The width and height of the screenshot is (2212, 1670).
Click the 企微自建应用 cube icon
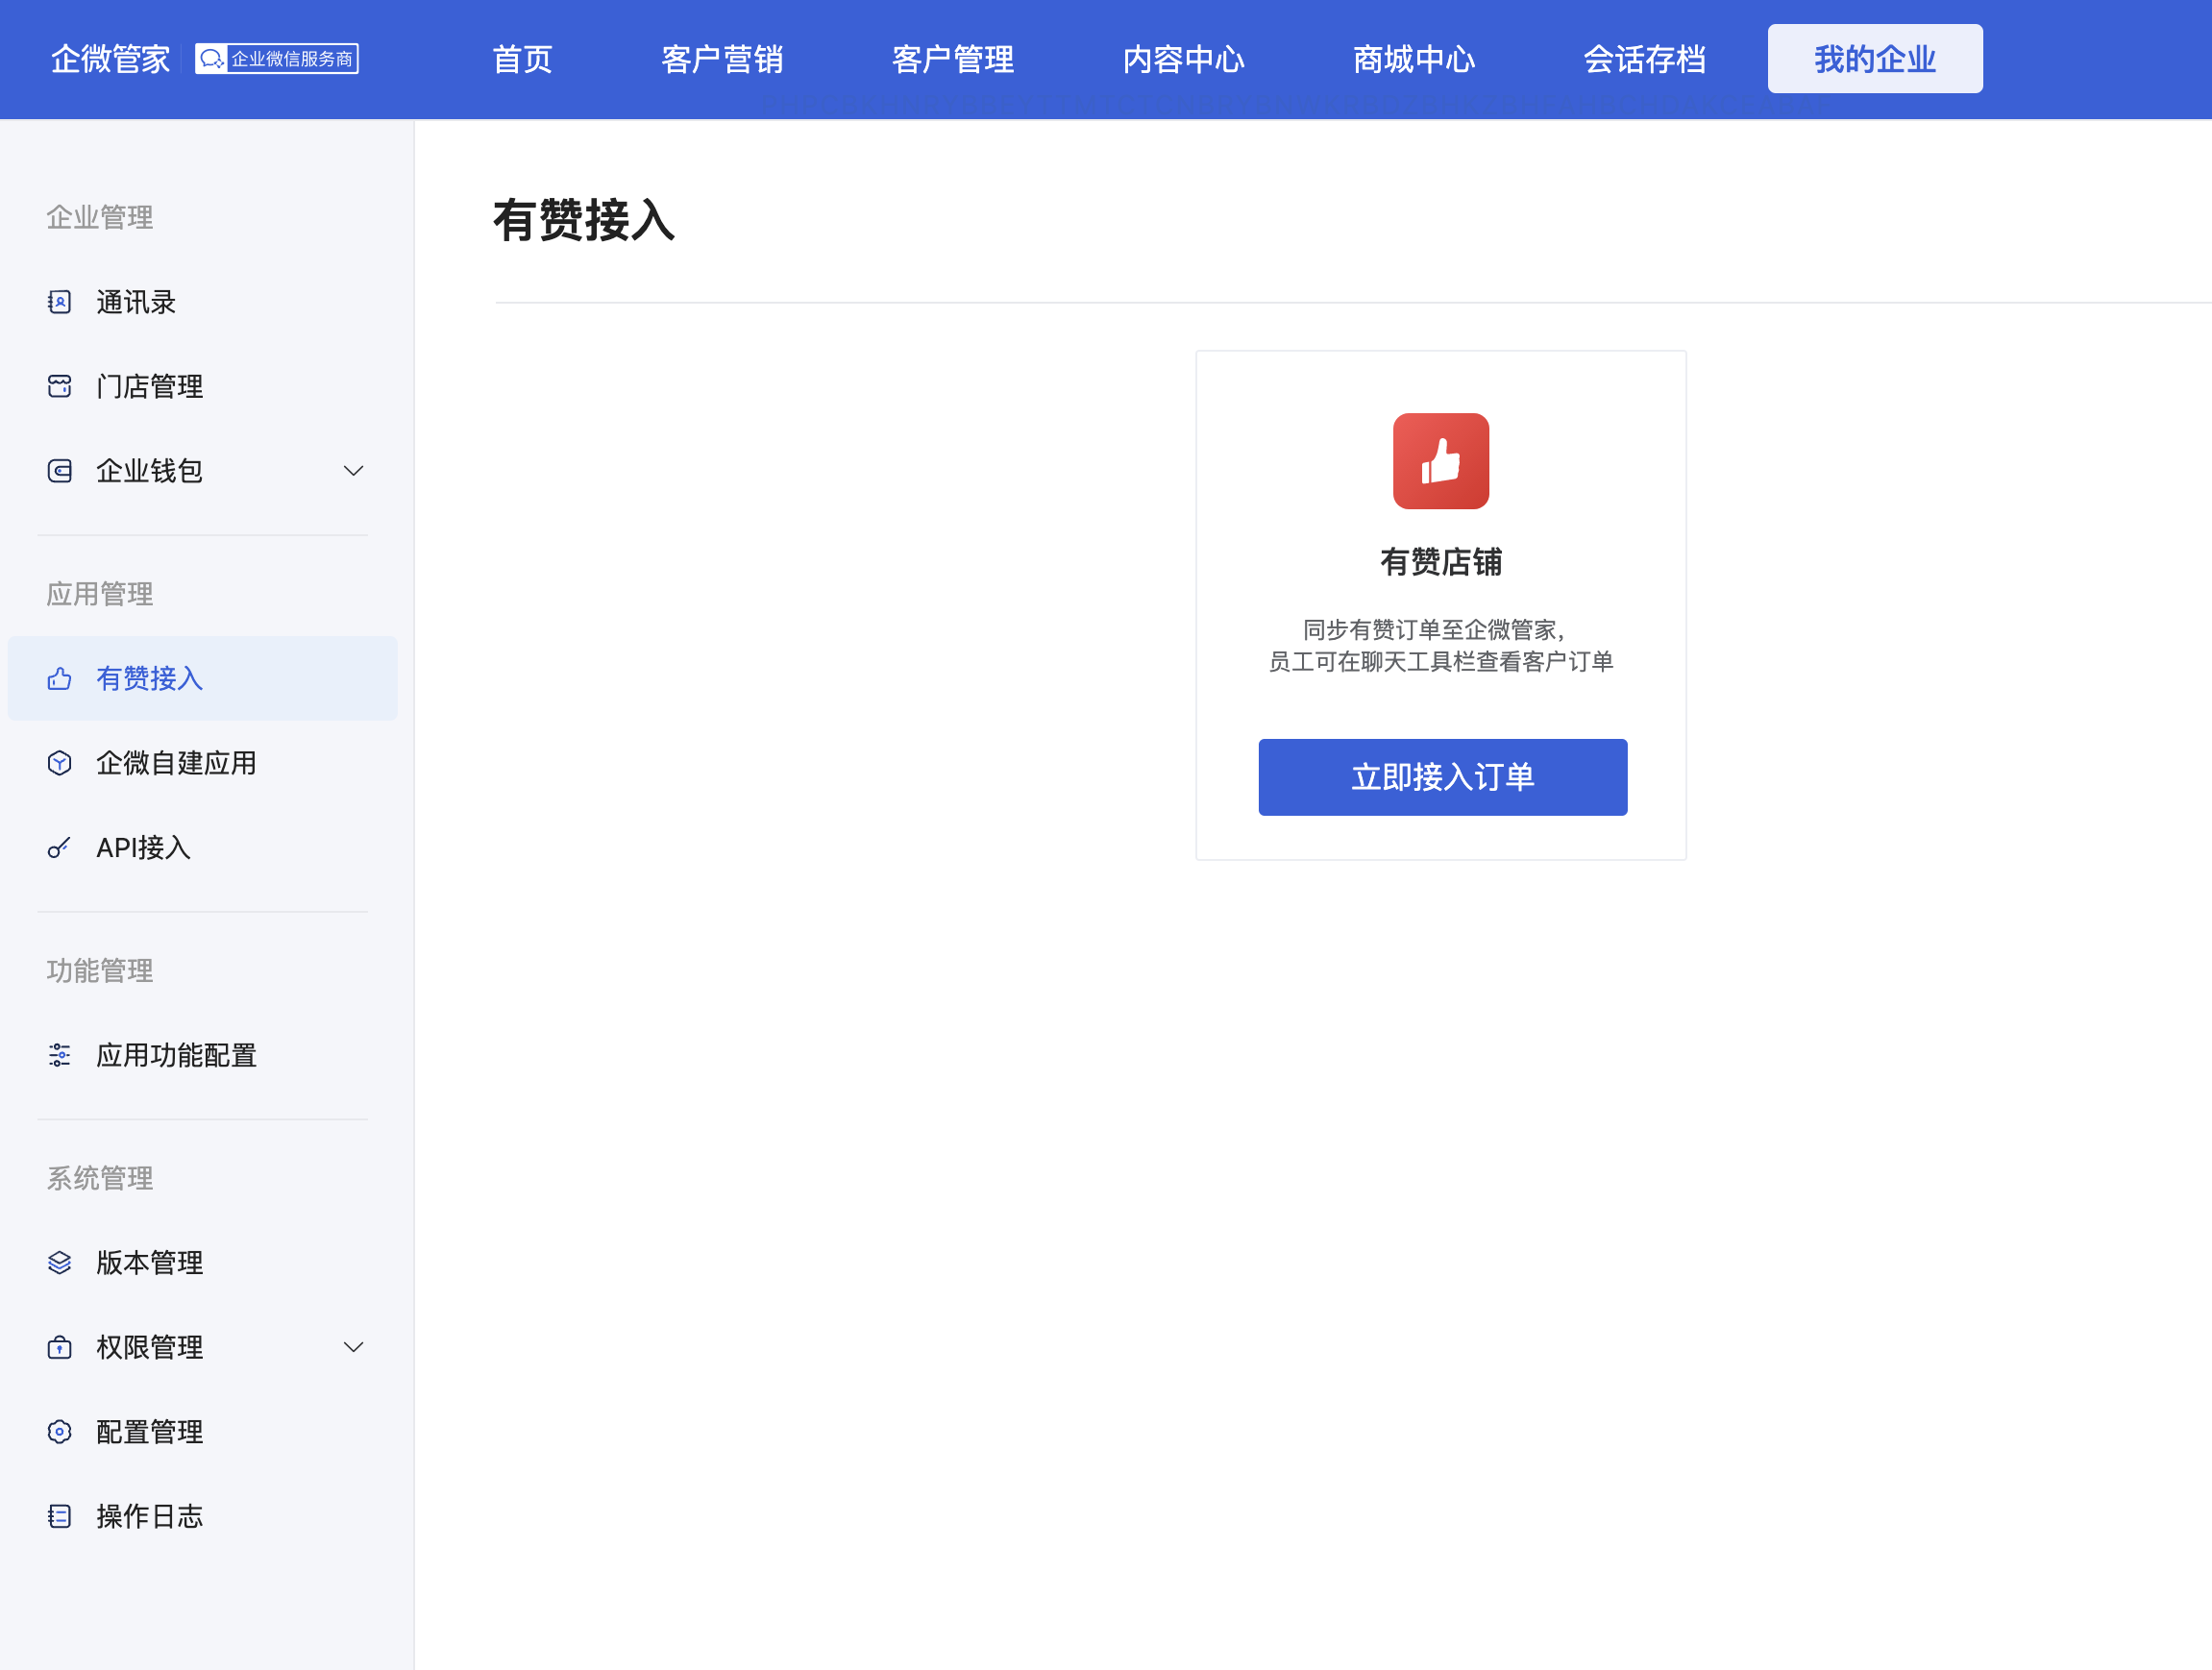(x=60, y=763)
